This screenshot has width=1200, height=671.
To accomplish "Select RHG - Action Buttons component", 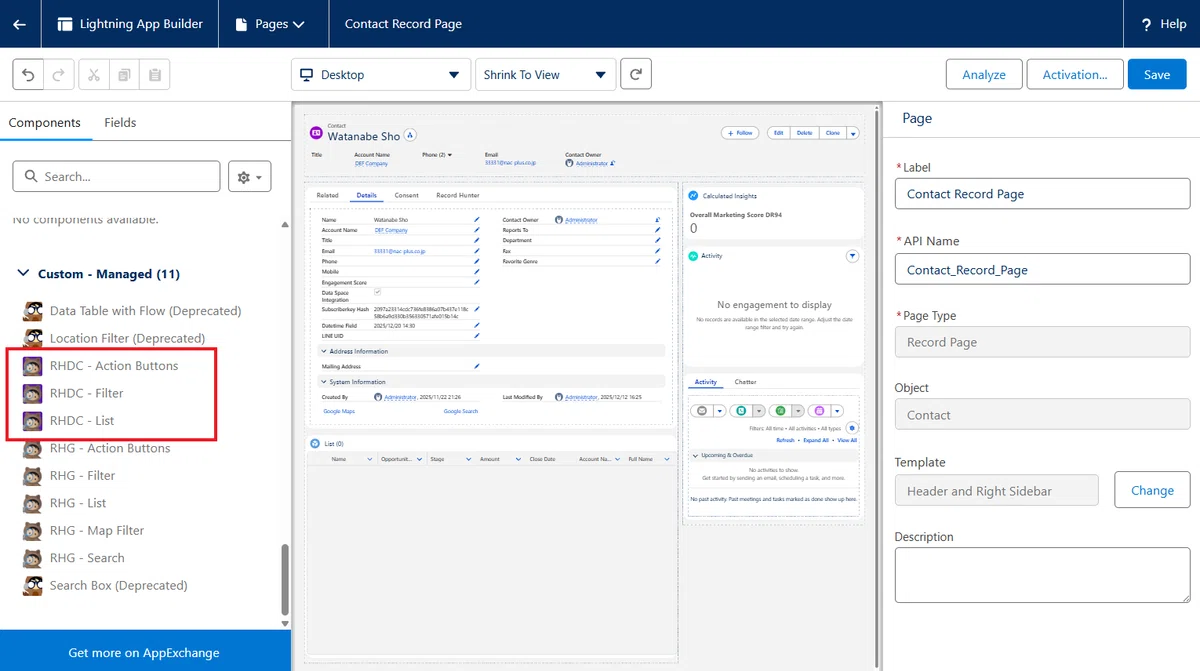I will click(x=97, y=448).
